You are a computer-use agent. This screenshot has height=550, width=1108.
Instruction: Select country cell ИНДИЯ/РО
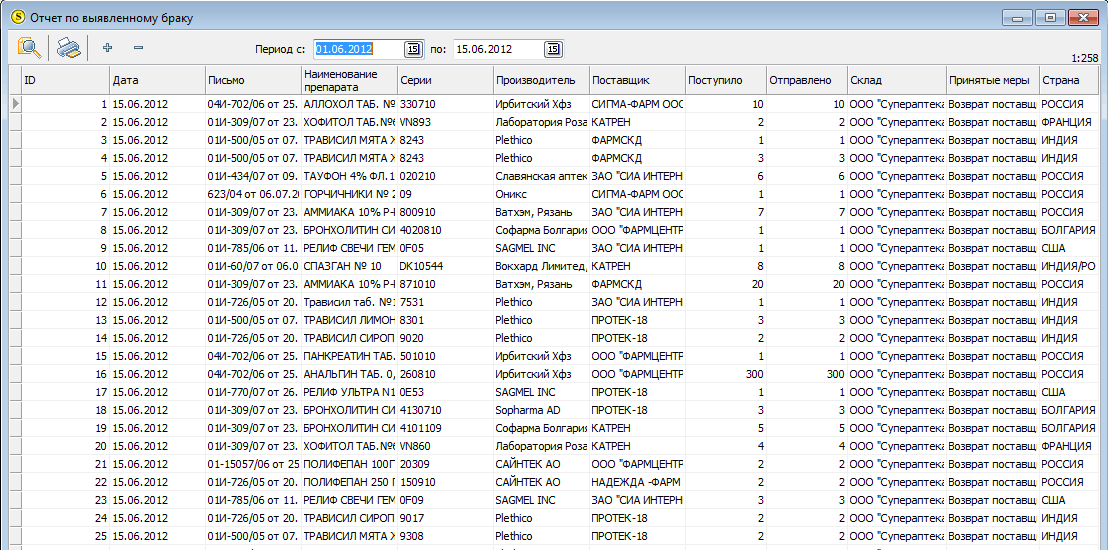pyautogui.click(x=1068, y=266)
